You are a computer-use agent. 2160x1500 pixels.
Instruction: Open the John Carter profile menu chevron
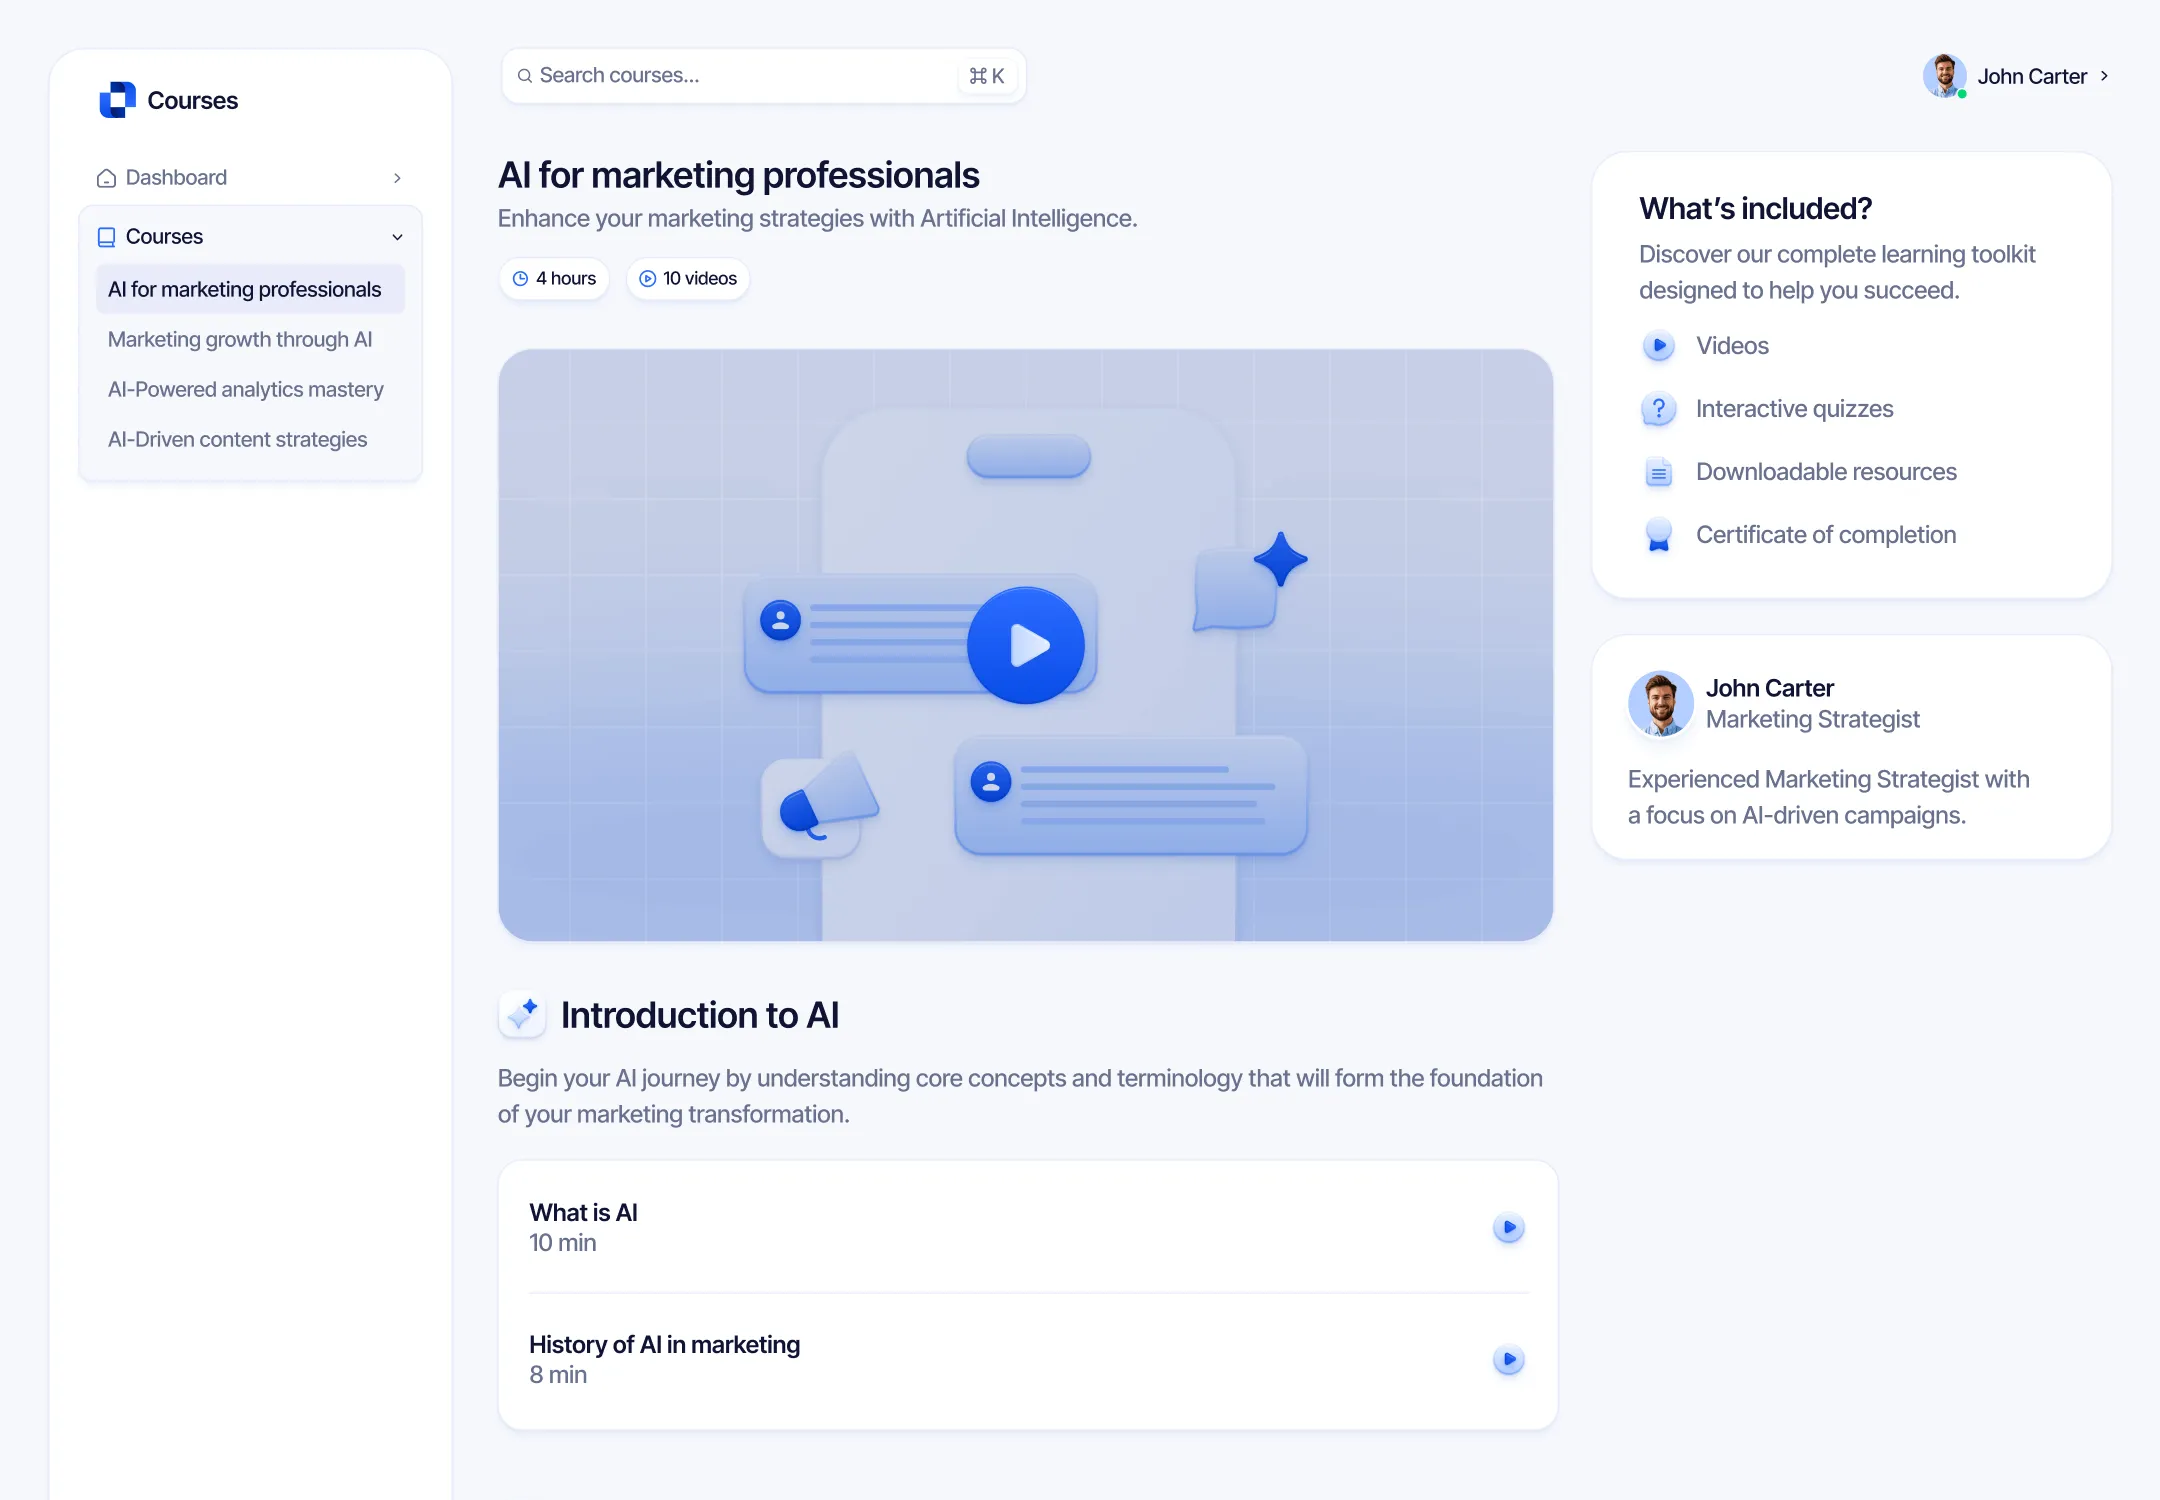2104,76
